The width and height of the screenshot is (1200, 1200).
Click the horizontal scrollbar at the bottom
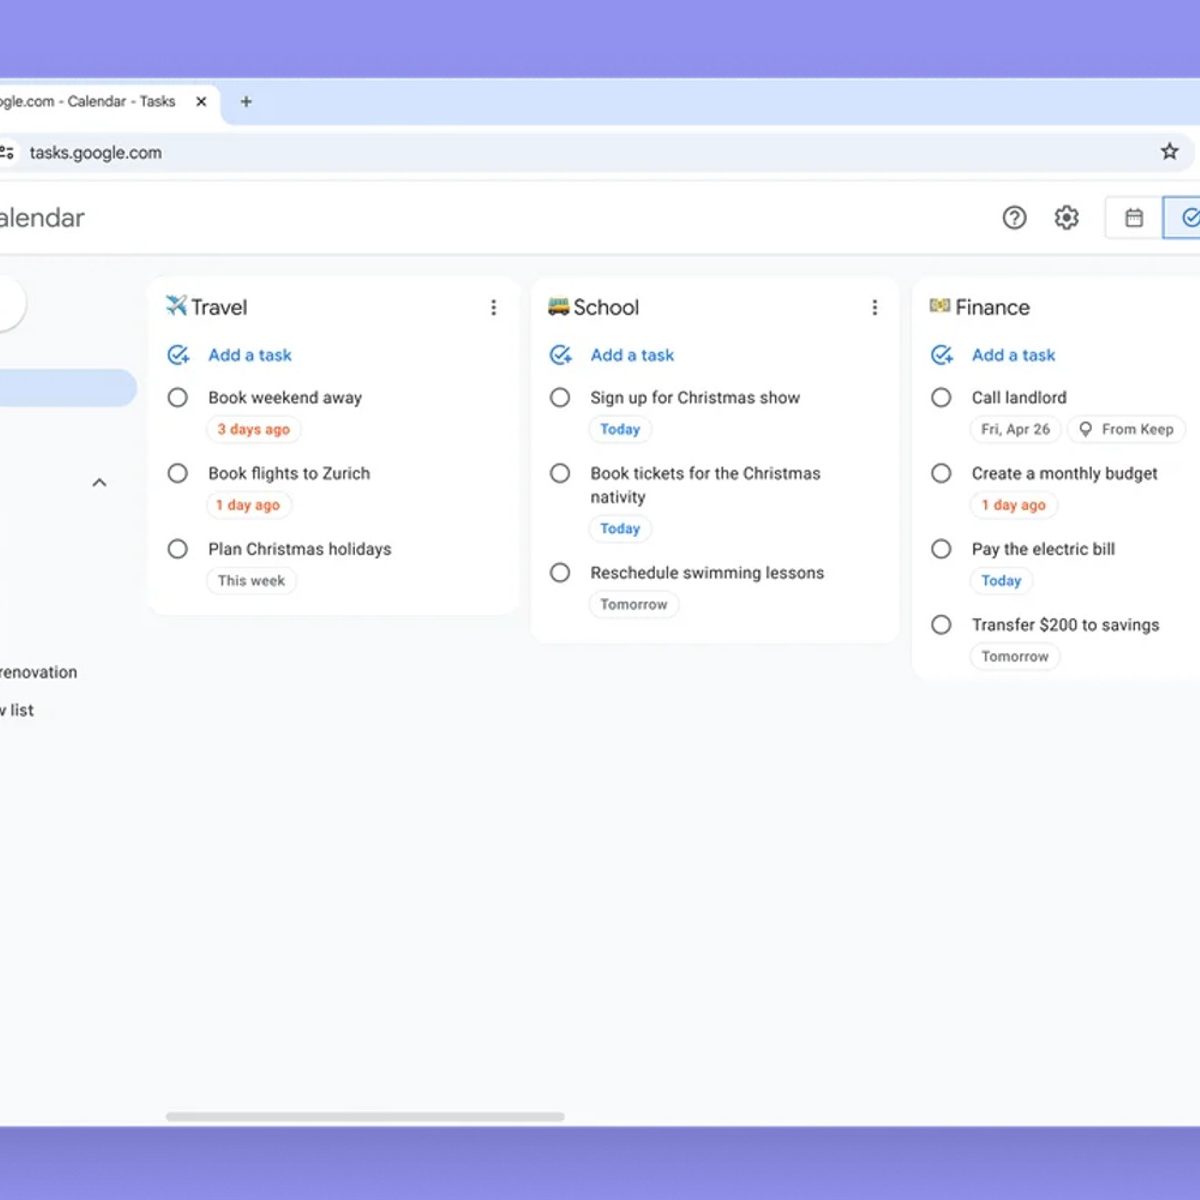point(365,1117)
